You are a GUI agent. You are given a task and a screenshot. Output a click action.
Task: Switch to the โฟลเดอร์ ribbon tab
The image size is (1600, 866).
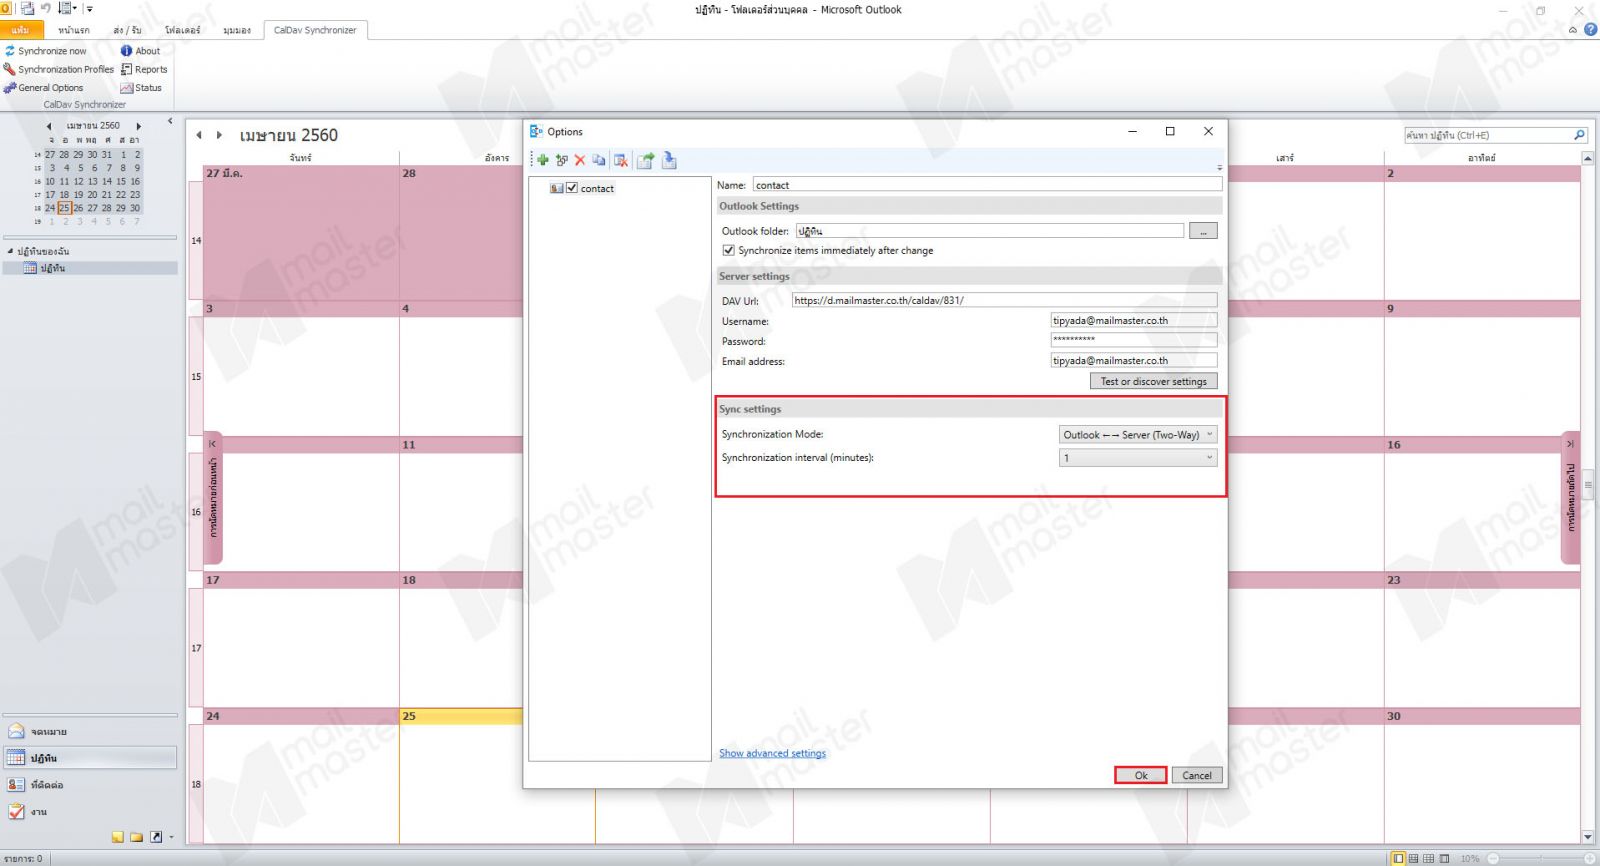(x=183, y=30)
